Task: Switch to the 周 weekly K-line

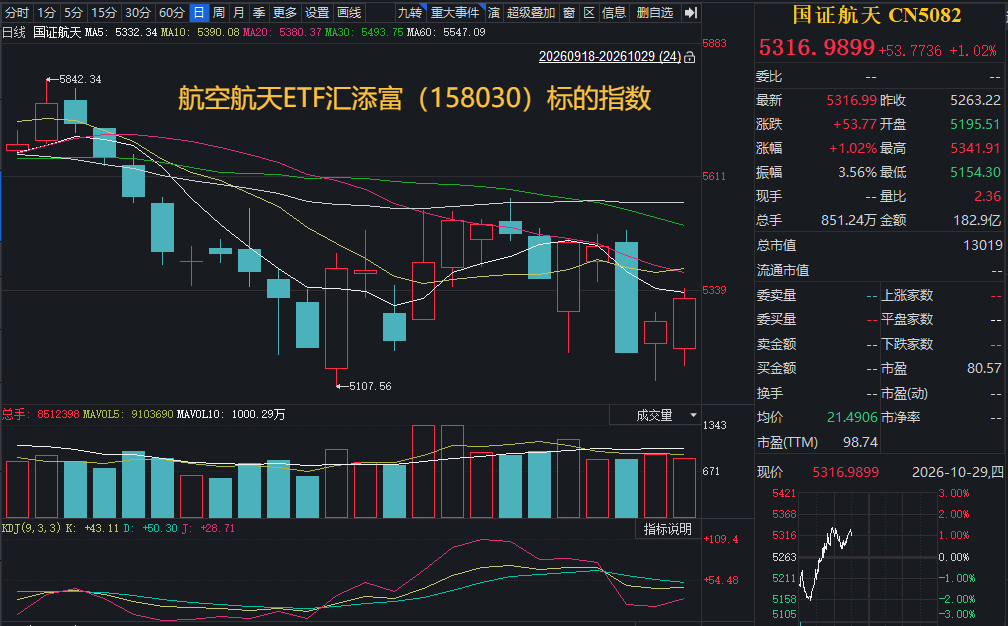Action: [x=219, y=13]
